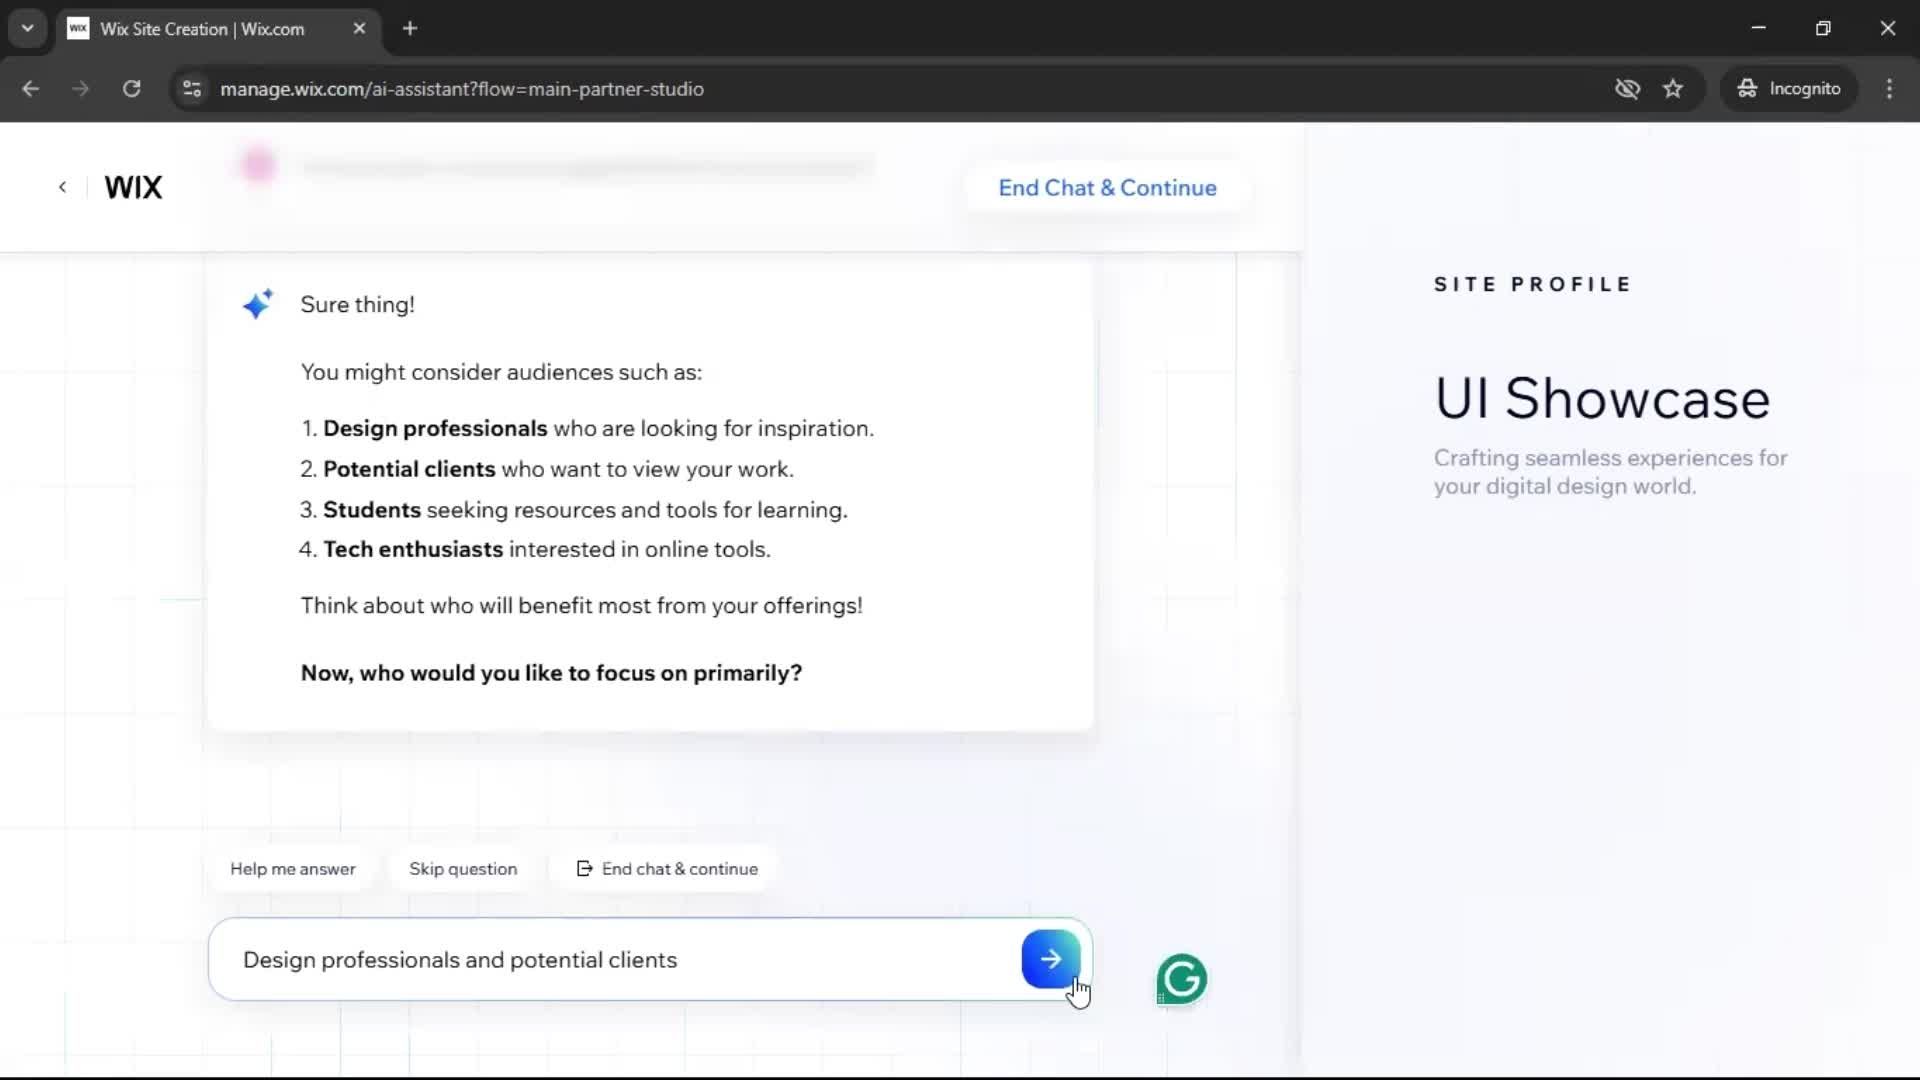
Task: Click browser forward arrow
Action: point(80,89)
